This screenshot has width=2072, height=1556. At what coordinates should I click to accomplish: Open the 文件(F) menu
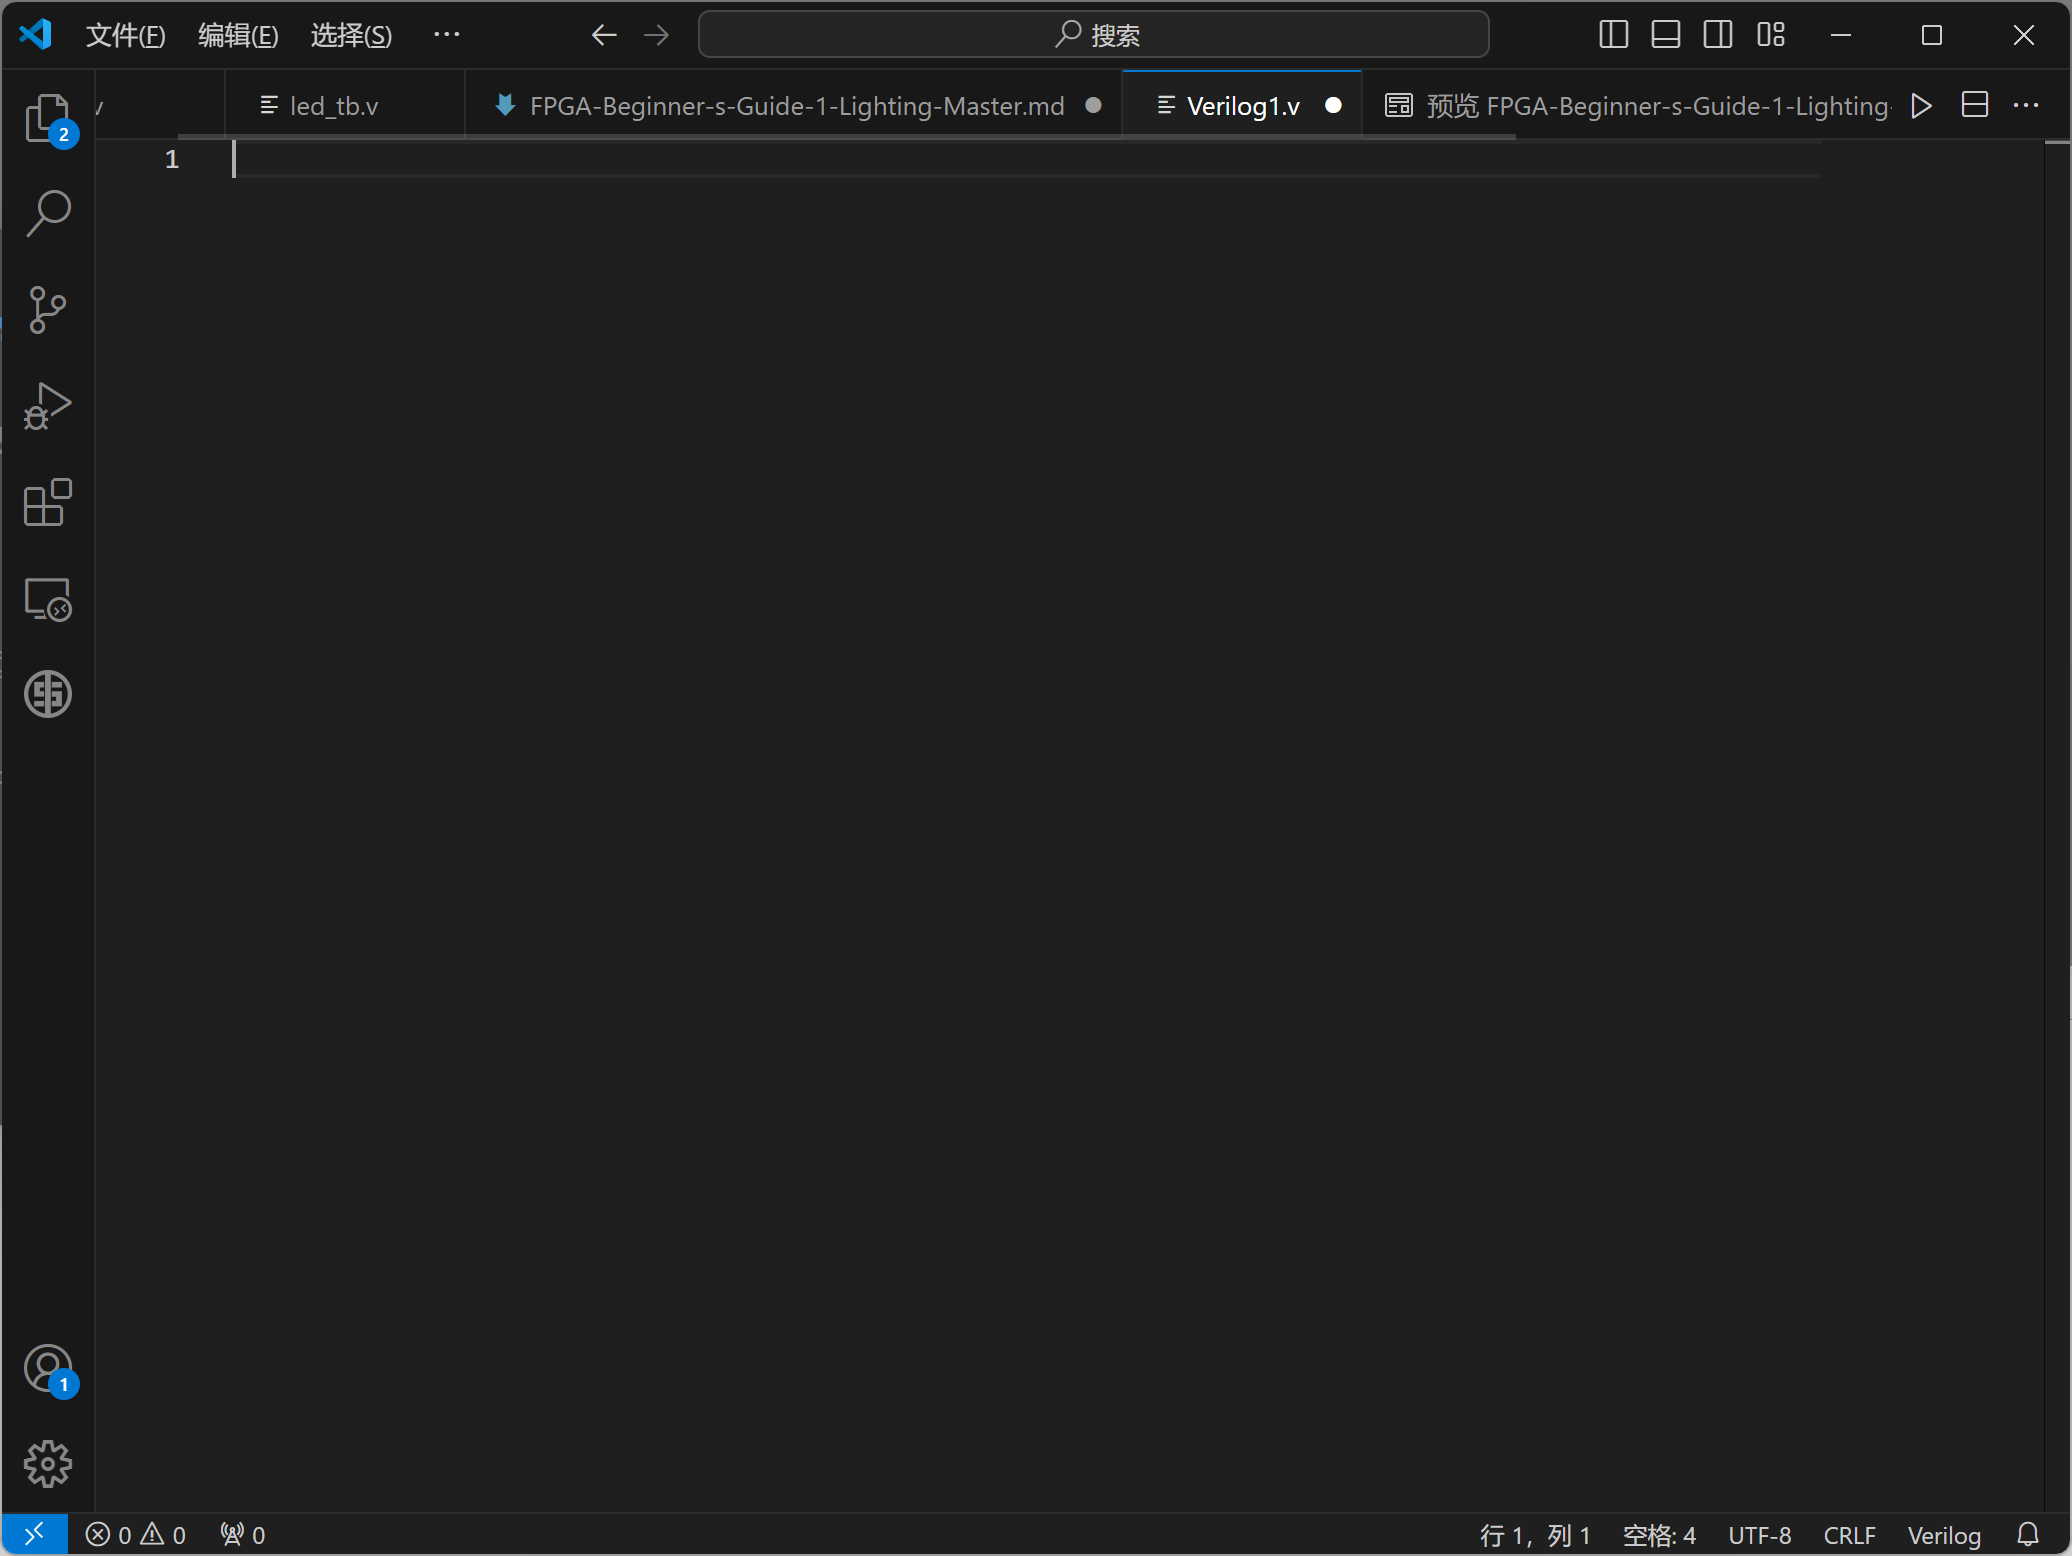[x=125, y=35]
